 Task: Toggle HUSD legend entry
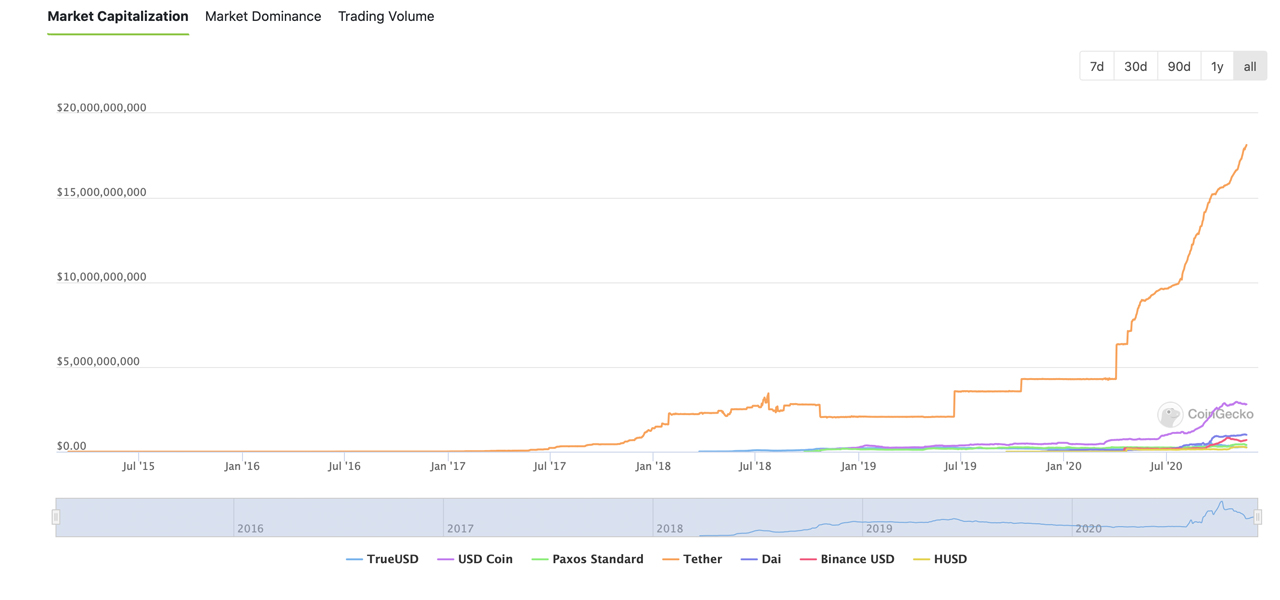click(x=940, y=559)
